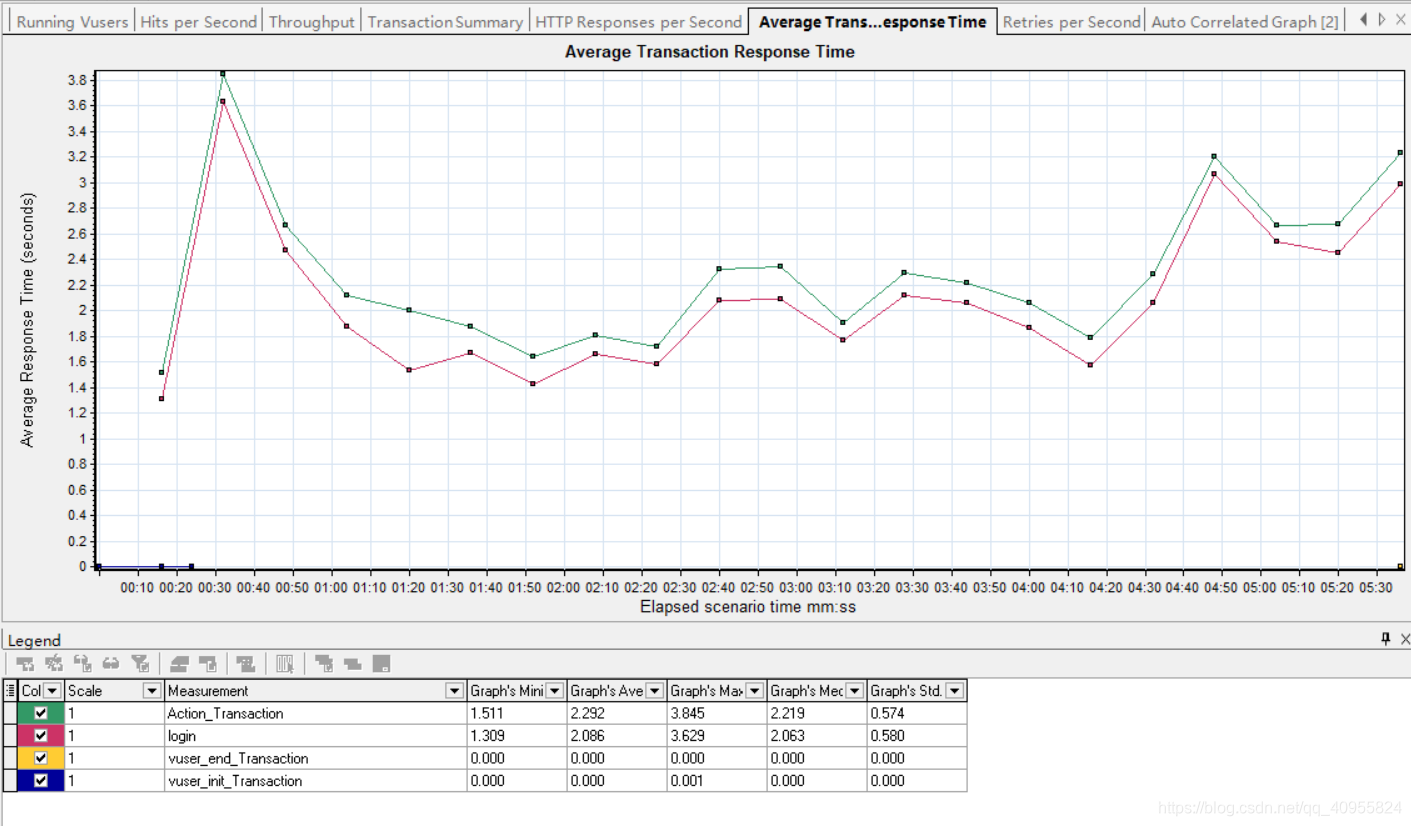Select the vuser_init_Transaction measurement name
This screenshot has width=1411, height=826.
pyautogui.click(x=234, y=781)
